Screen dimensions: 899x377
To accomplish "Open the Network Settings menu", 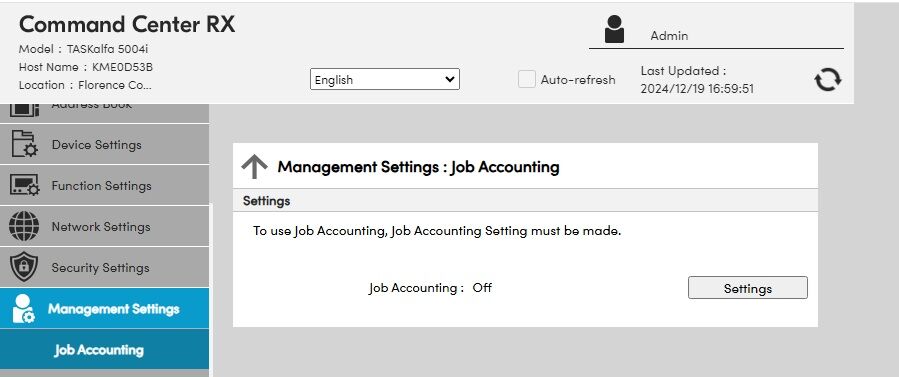I will (x=104, y=226).
